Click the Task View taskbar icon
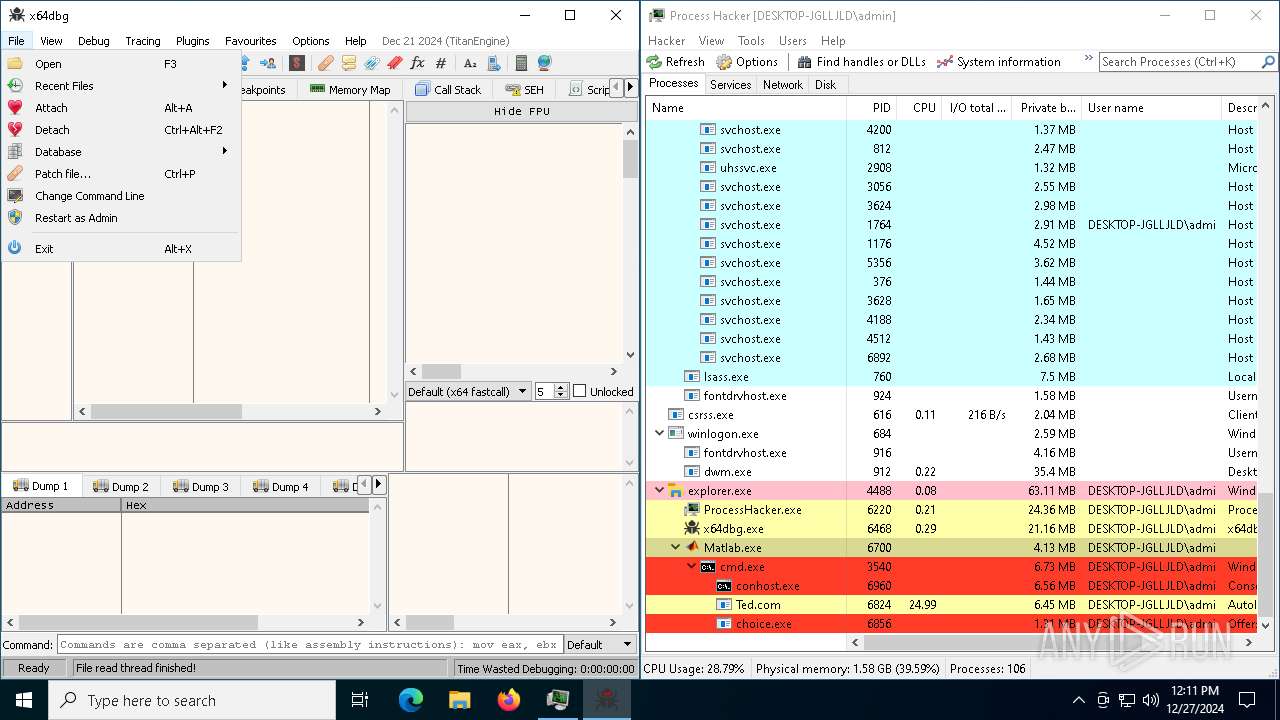Viewport: 1280px width, 720px height. coord(360,700)
